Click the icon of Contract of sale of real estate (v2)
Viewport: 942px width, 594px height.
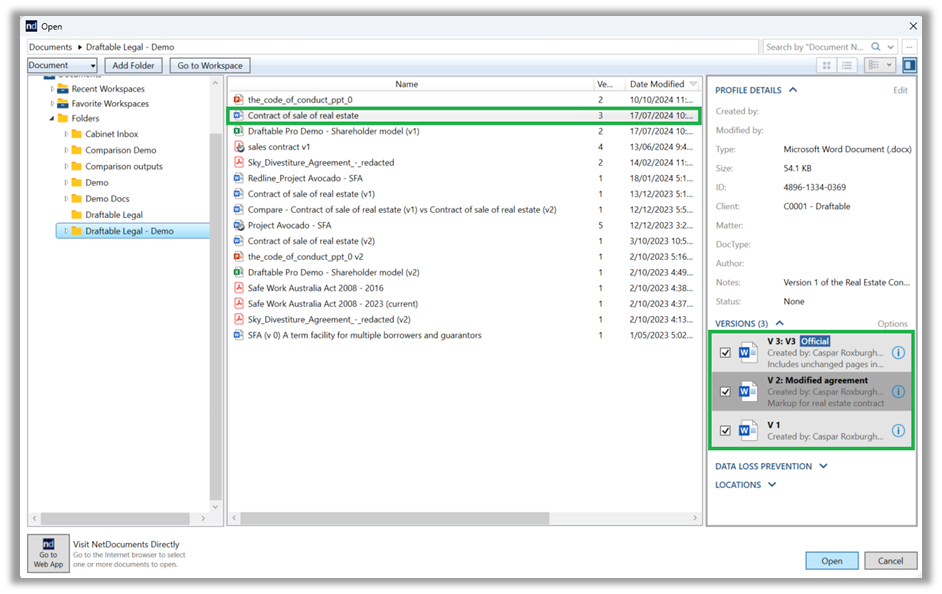[x=239, y=241]
